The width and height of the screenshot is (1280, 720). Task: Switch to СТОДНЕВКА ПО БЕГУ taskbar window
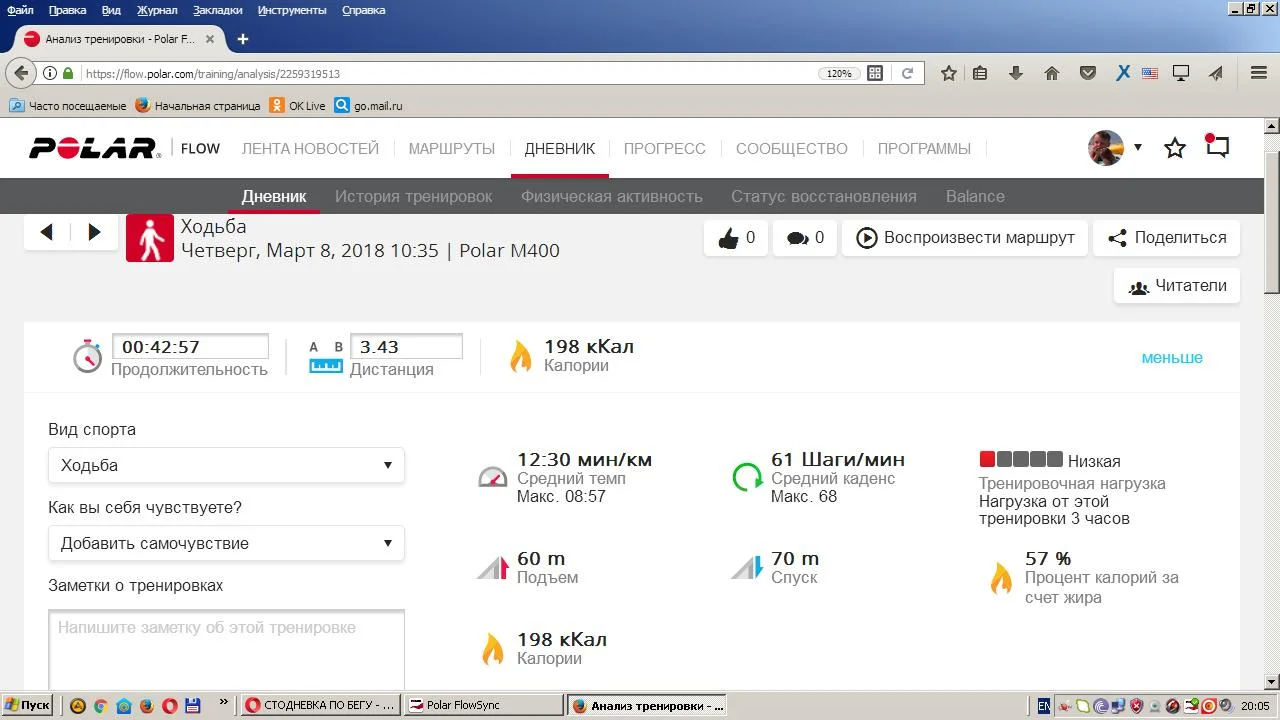coord(321,705)
